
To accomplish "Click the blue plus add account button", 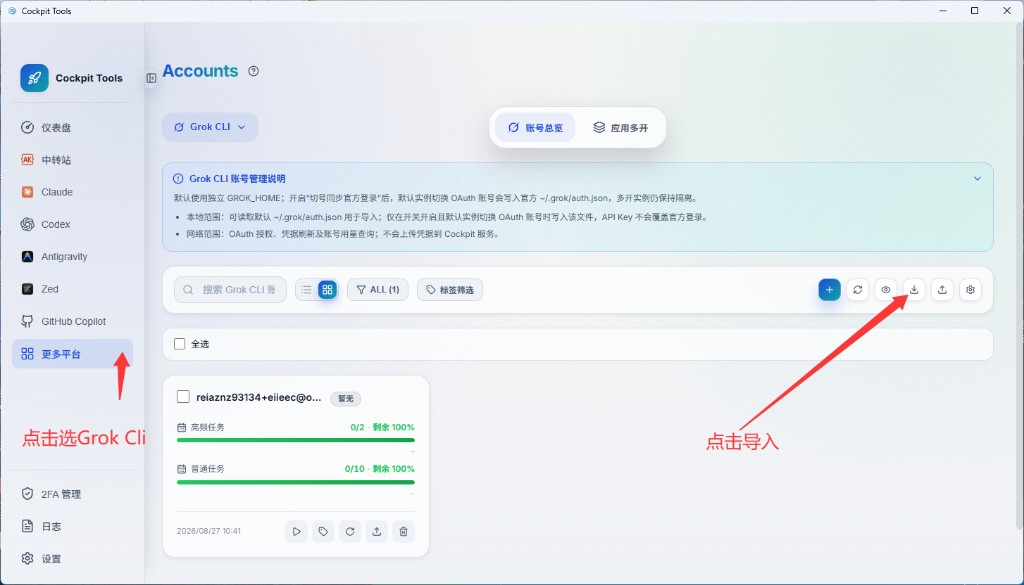I will [829, 289].
